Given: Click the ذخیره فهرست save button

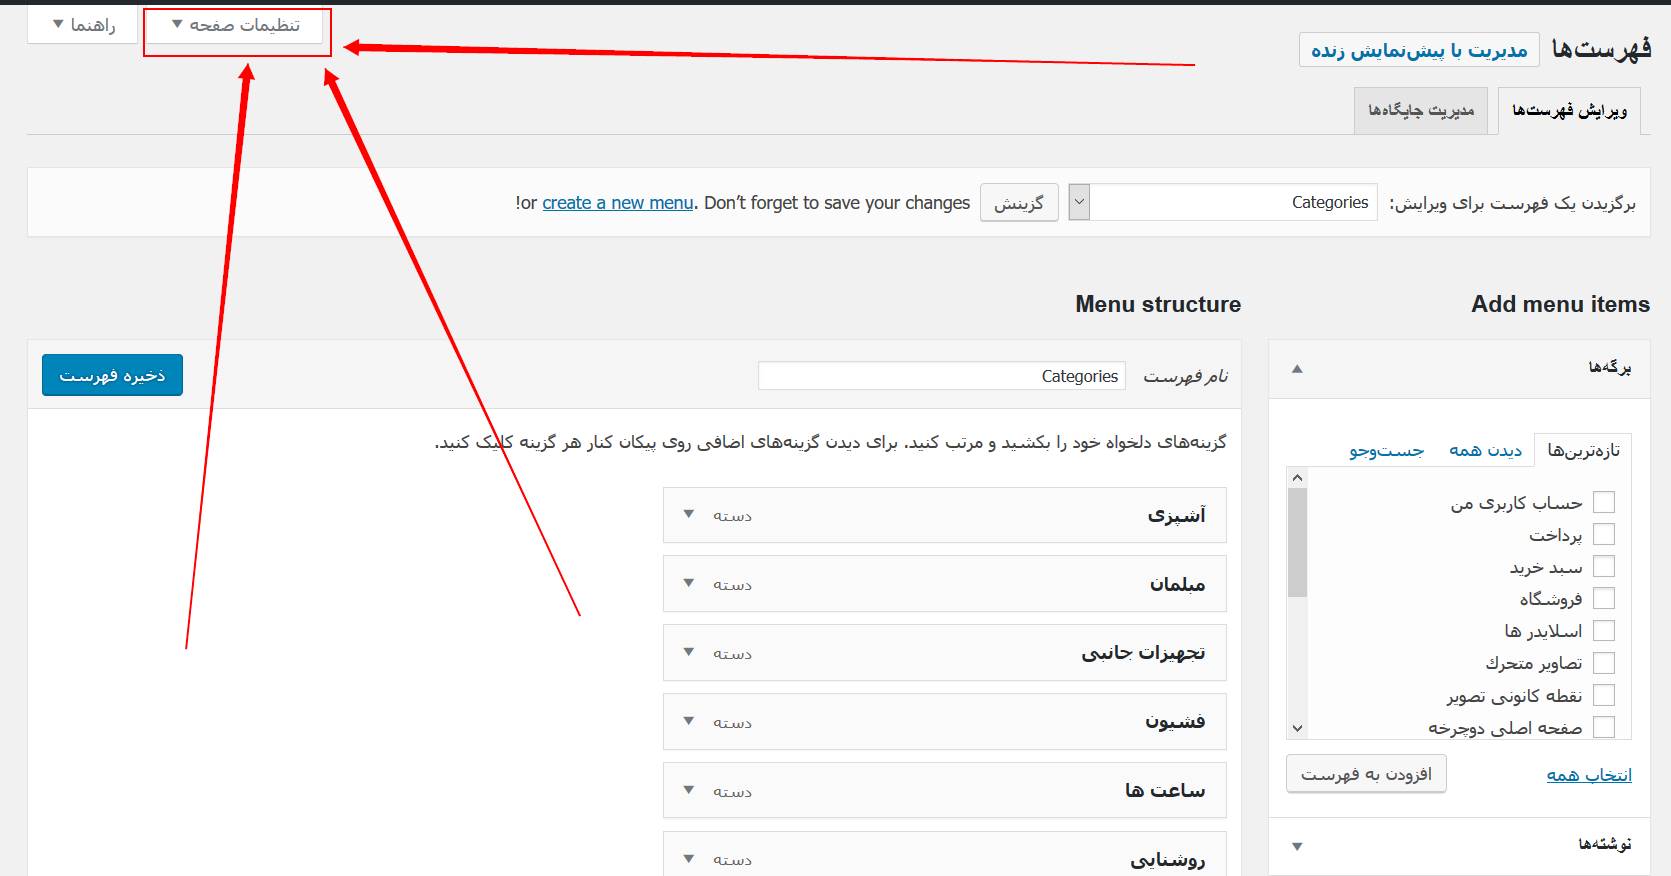Looking at the screenshot, I should (112, 375).
